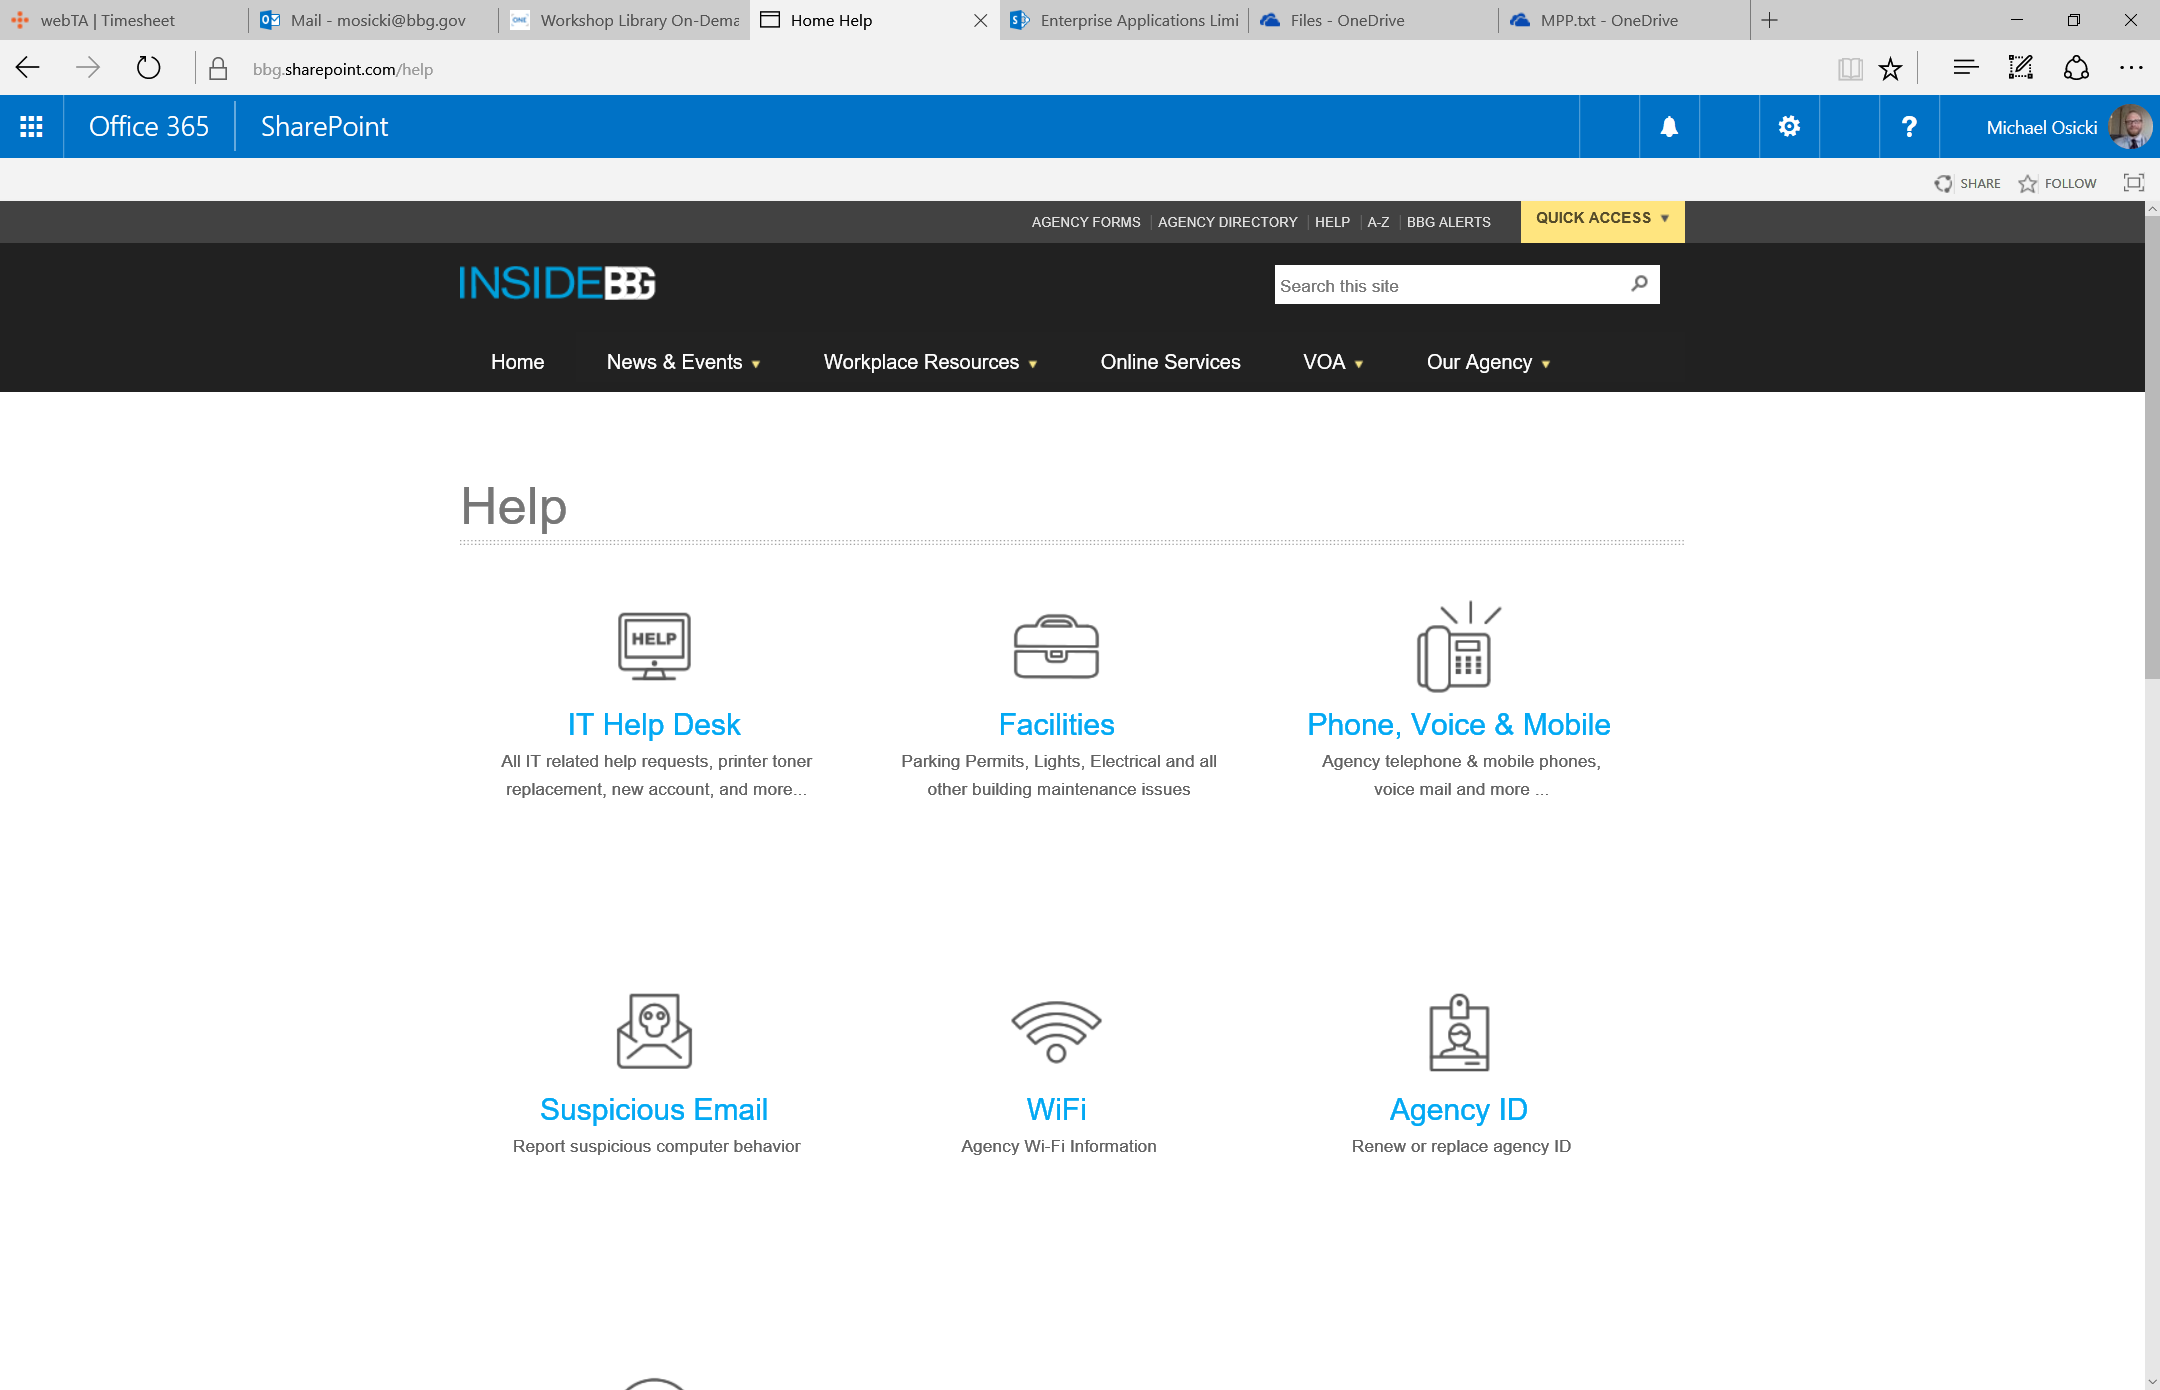Switch to Enterprise Applications tab
The height and width of the screenshot is (1390, 2160).
(1124, 20)
